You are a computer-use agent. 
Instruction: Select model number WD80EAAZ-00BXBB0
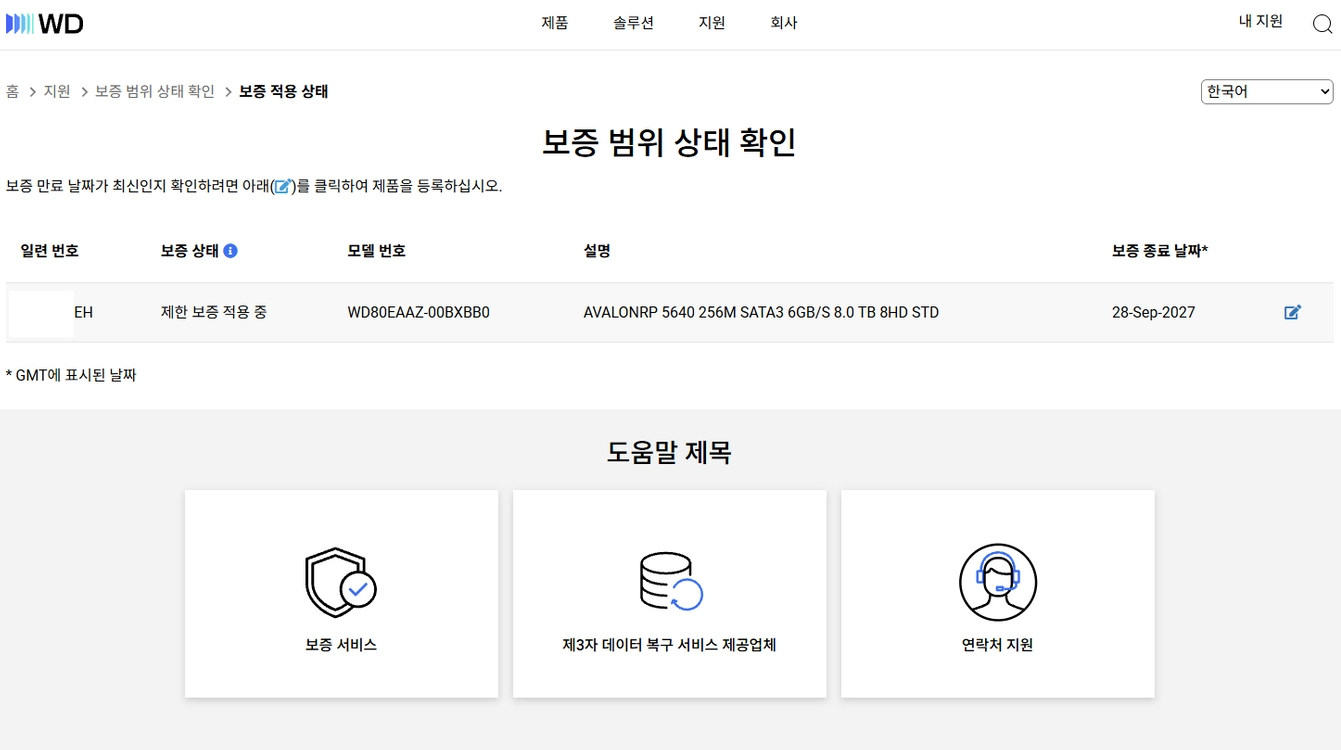418,312
